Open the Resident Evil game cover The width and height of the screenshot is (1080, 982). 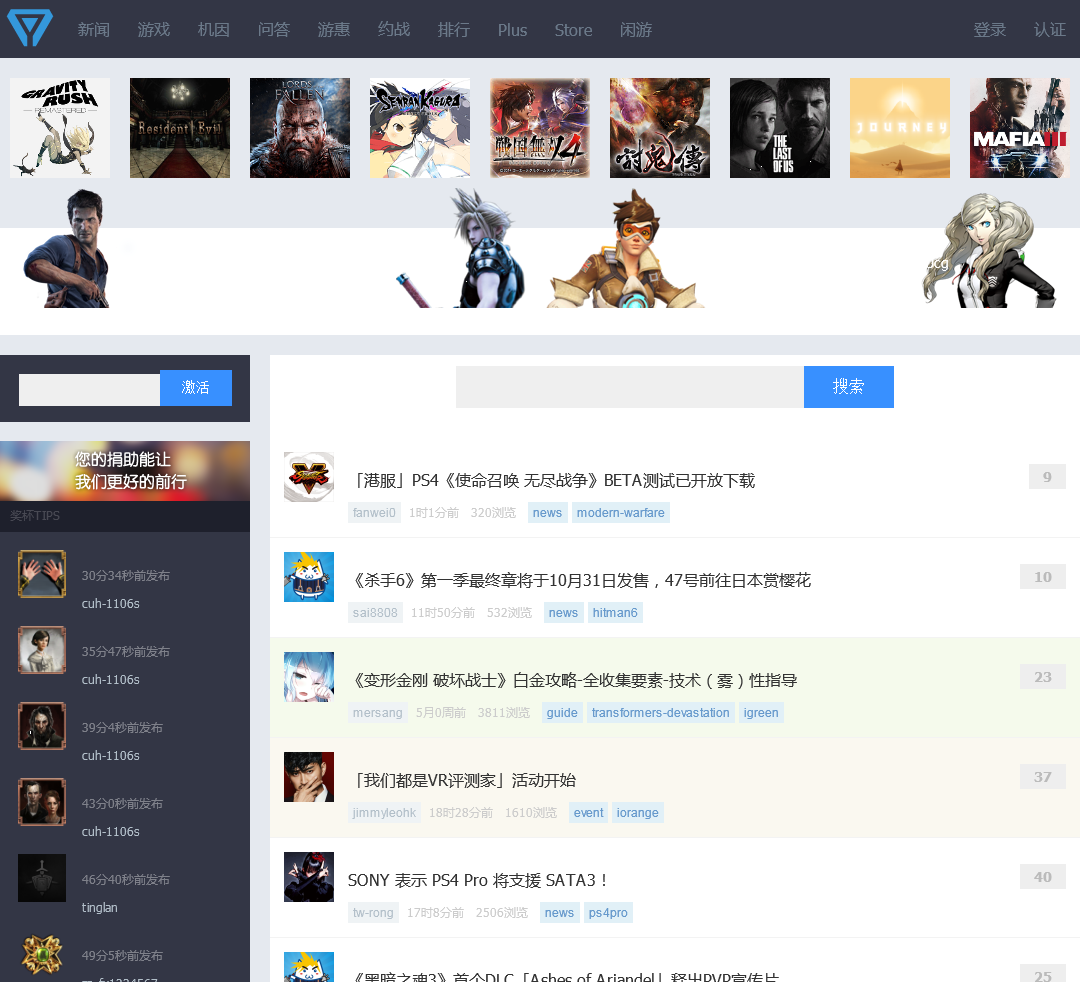pos(180,128)
